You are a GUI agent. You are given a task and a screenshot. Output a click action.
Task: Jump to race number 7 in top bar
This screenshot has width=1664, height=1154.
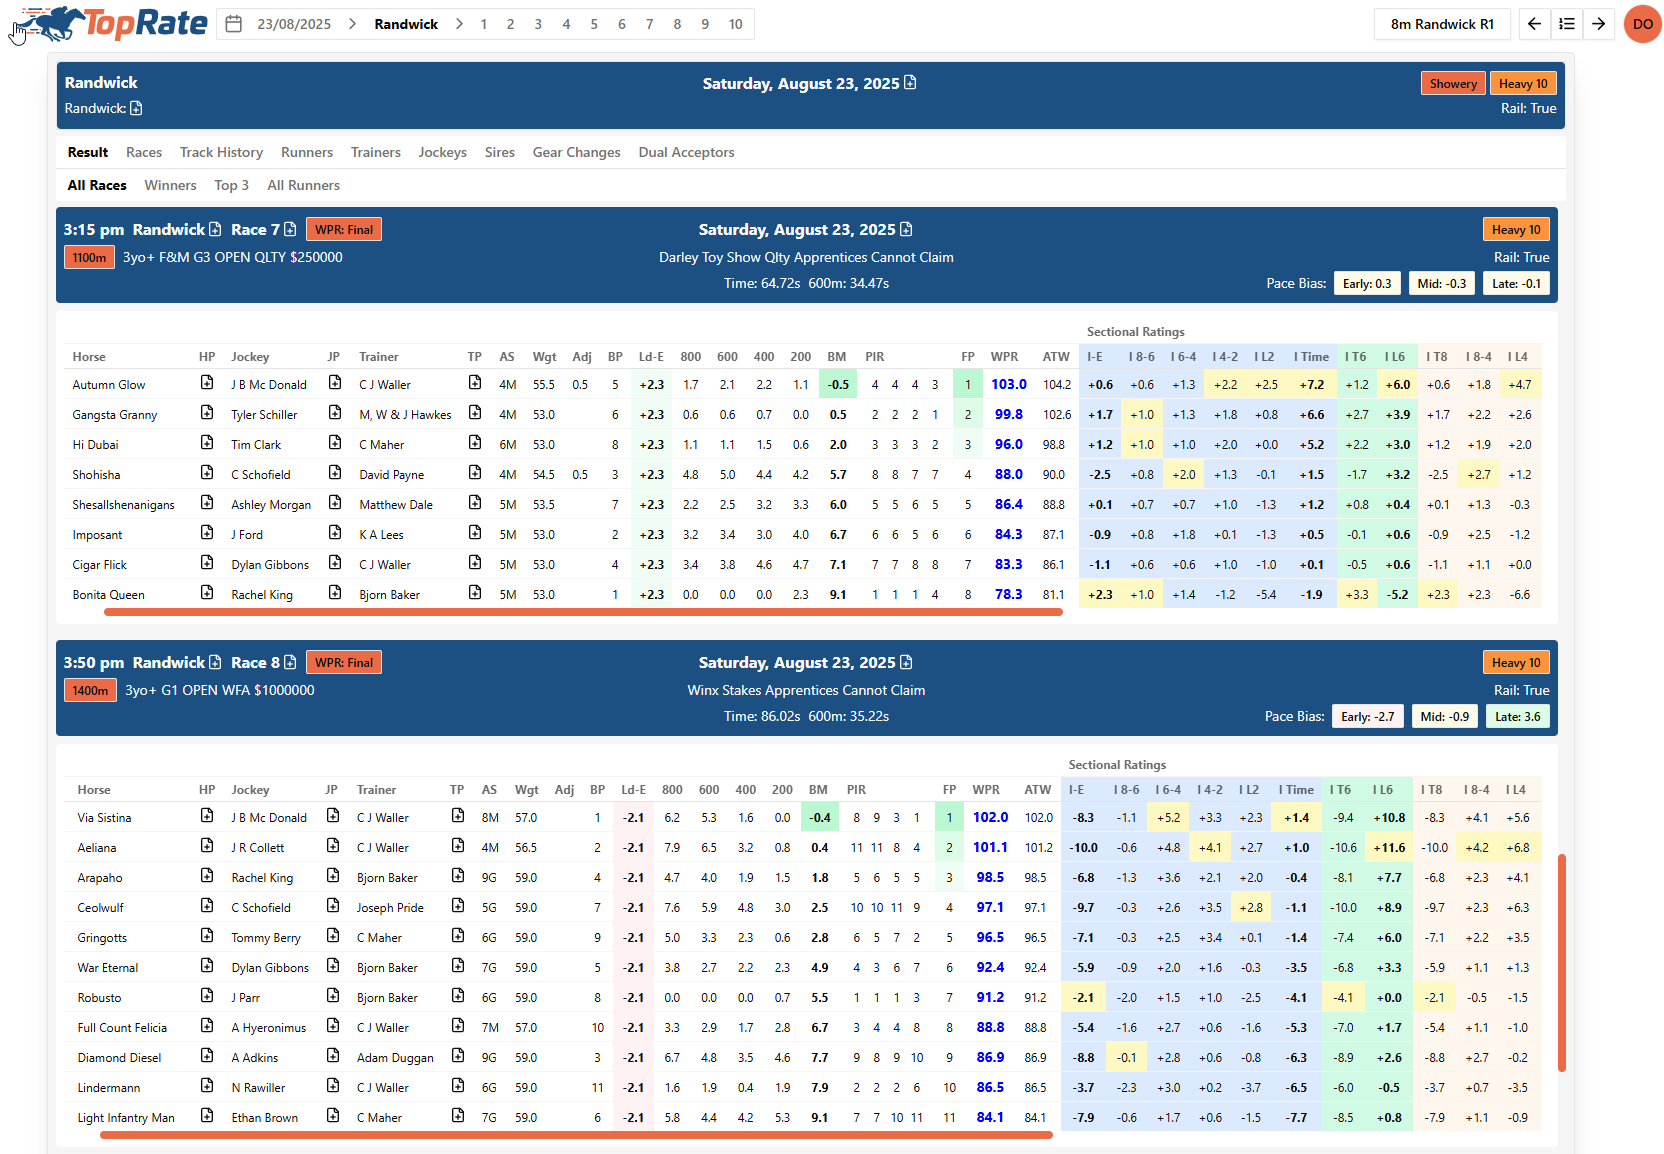[649, 24]
